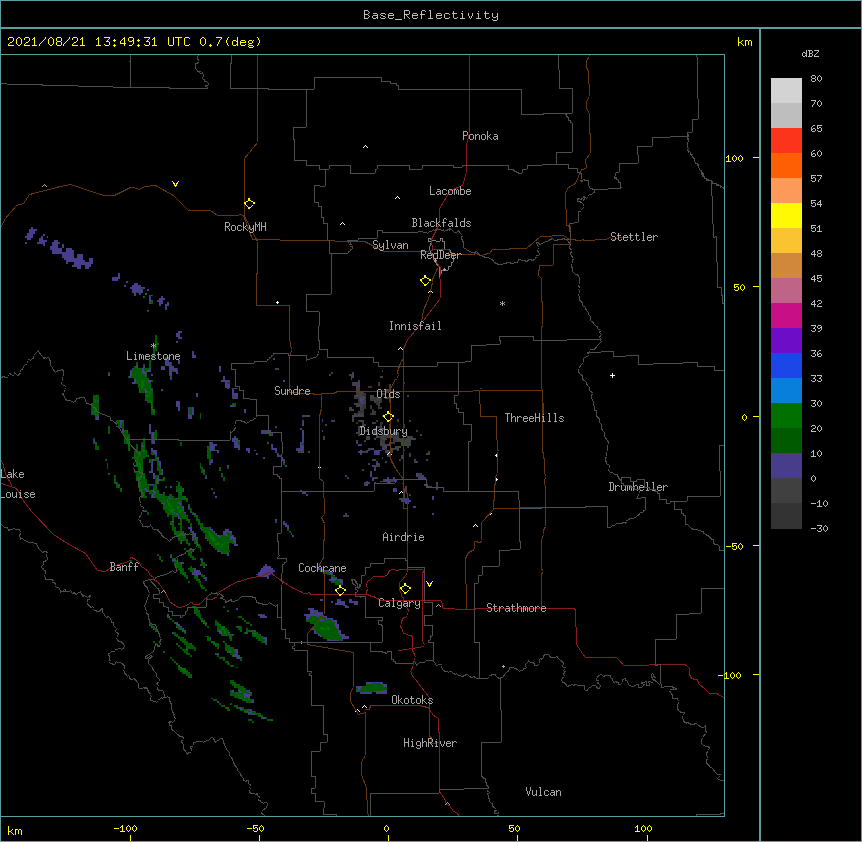Click the RockyMH label
This screenshot has height=842, width=862.
pos(245,227)
